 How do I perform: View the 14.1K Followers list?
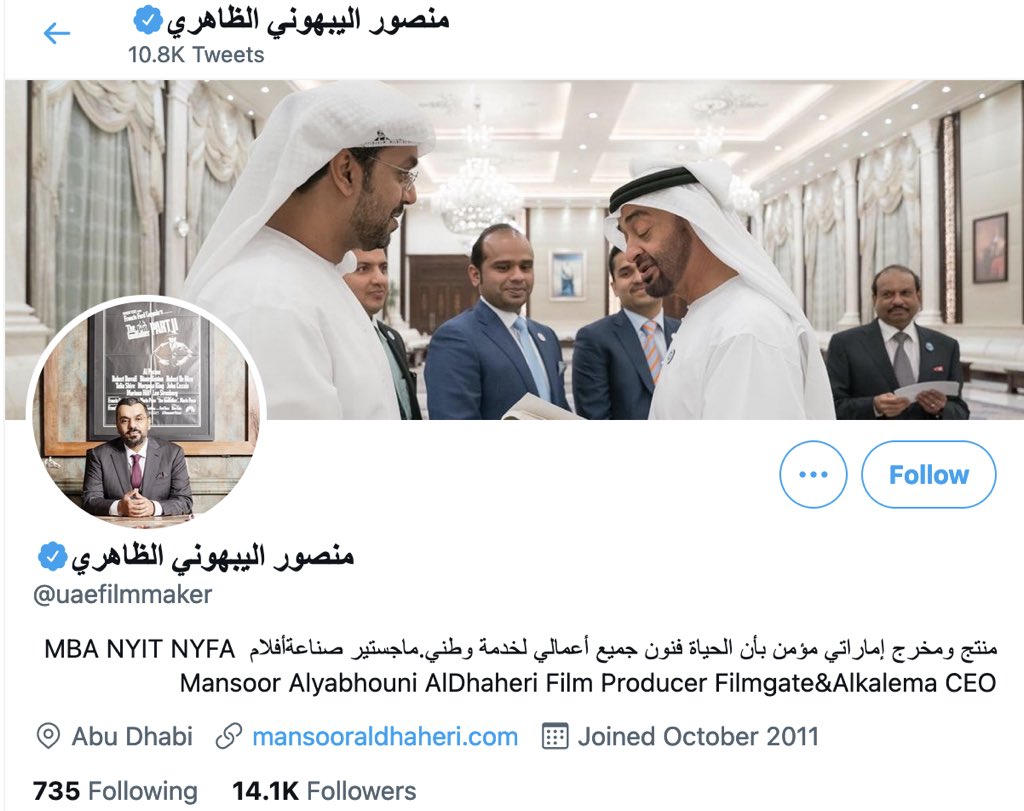click(x=324, y=791)
